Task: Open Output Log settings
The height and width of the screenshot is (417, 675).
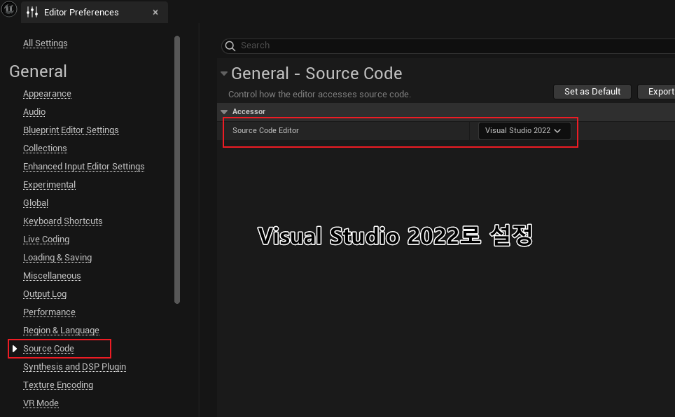Action: tap(45, 294)
